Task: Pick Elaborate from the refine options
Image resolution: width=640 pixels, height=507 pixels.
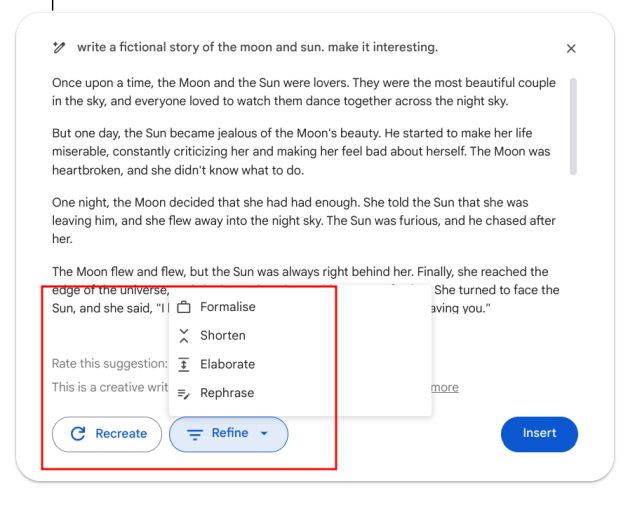Action: tap(227, 365)
